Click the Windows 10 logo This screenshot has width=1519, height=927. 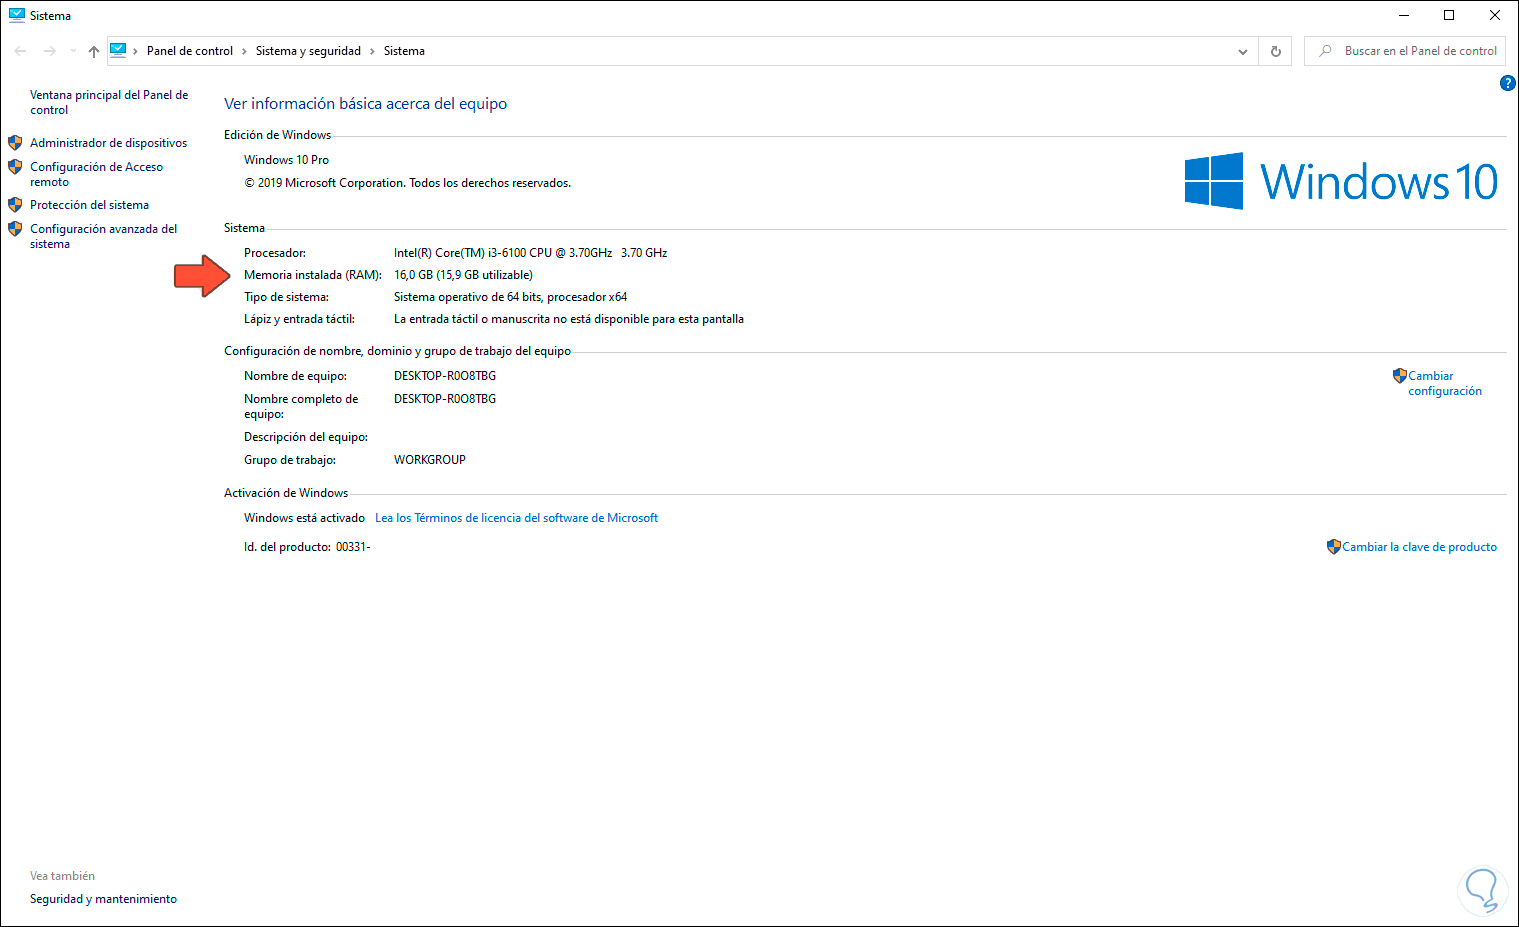click(1340, 181)
